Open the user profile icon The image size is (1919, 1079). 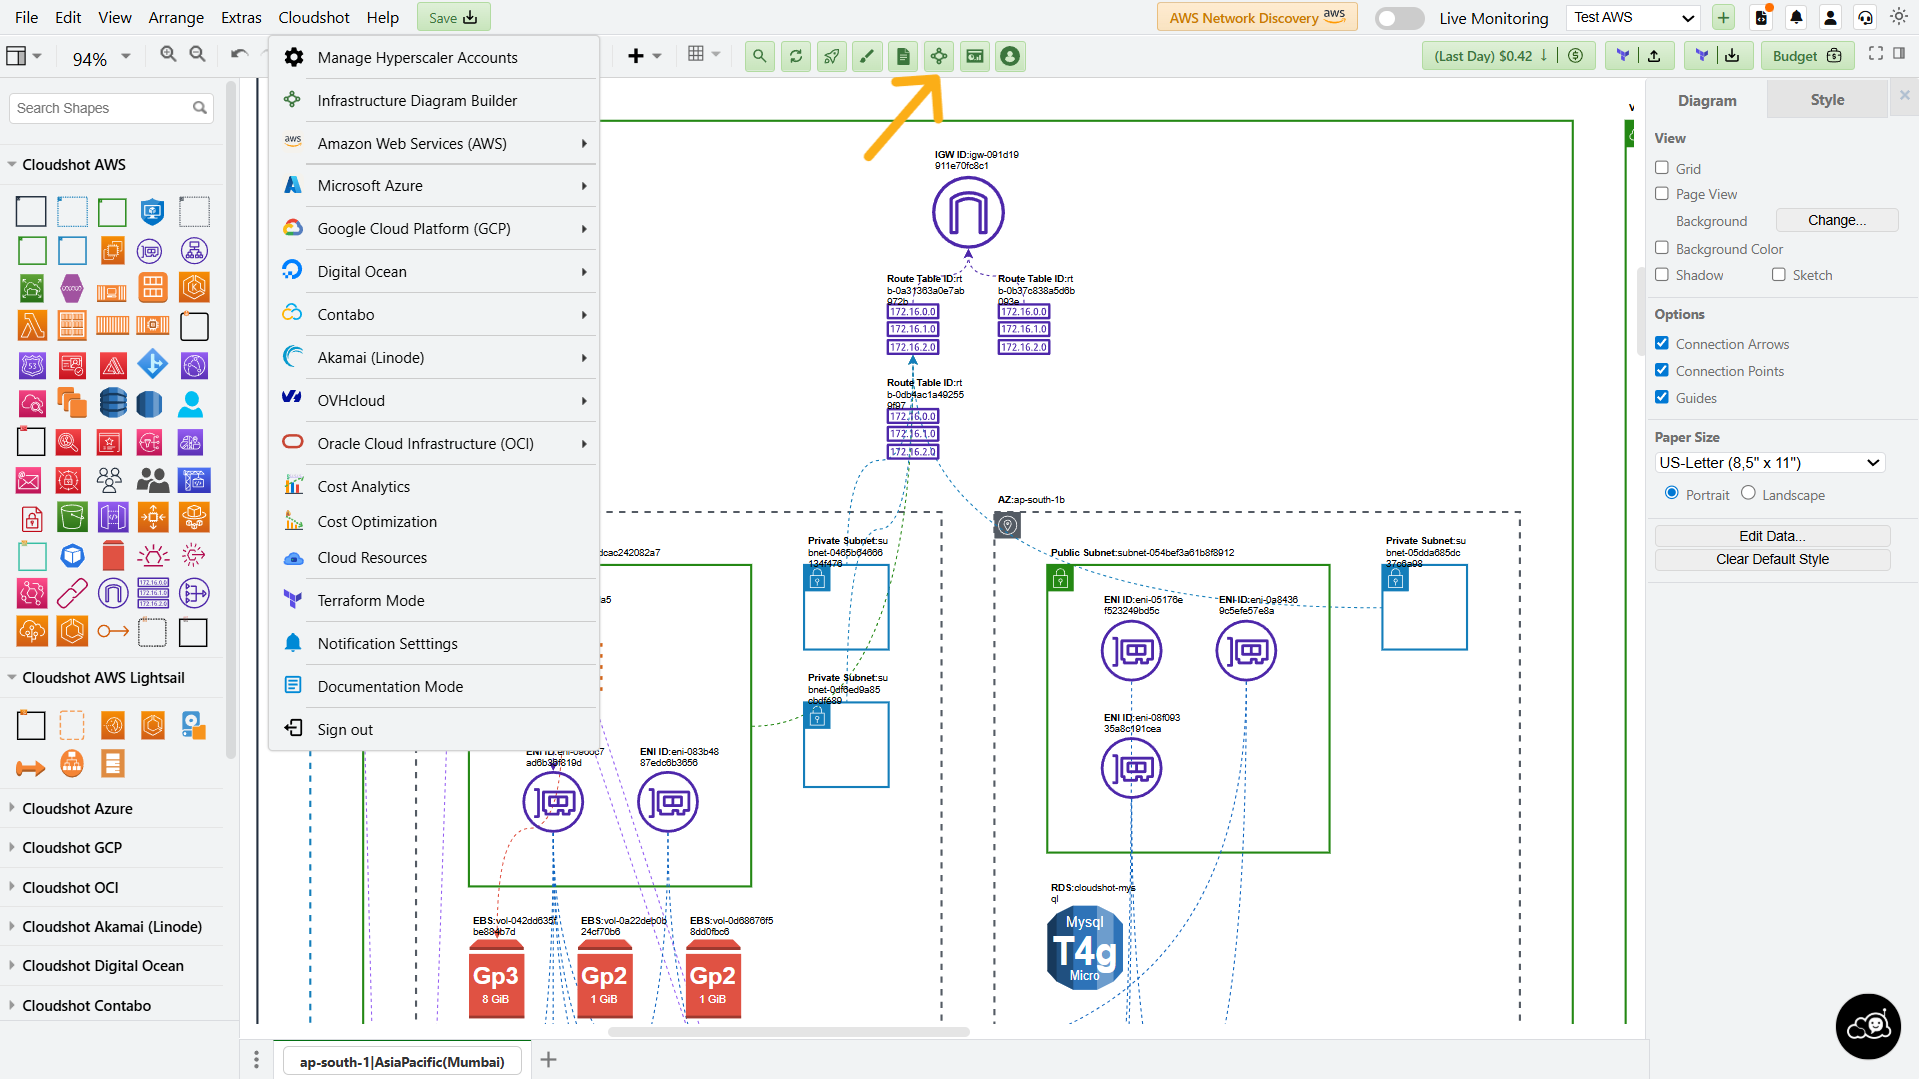pos(1830,17)
